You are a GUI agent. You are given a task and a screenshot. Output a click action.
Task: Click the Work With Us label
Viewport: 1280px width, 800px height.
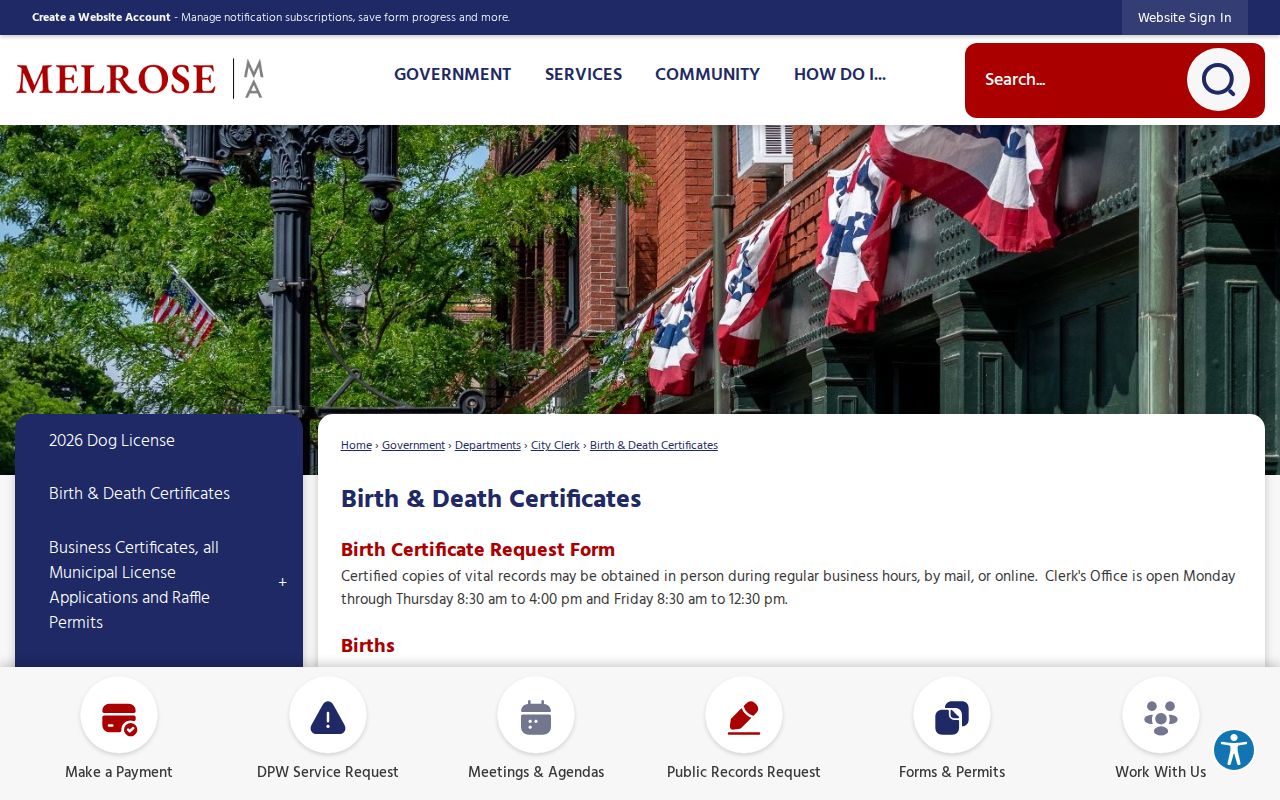click(1161, 772)
